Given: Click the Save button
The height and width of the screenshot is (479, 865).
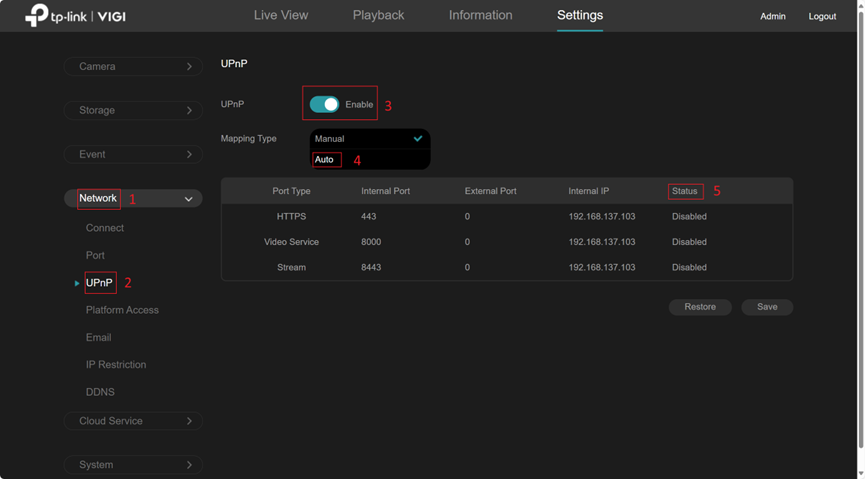Looking at the screenshot, I should coord(767,307).
